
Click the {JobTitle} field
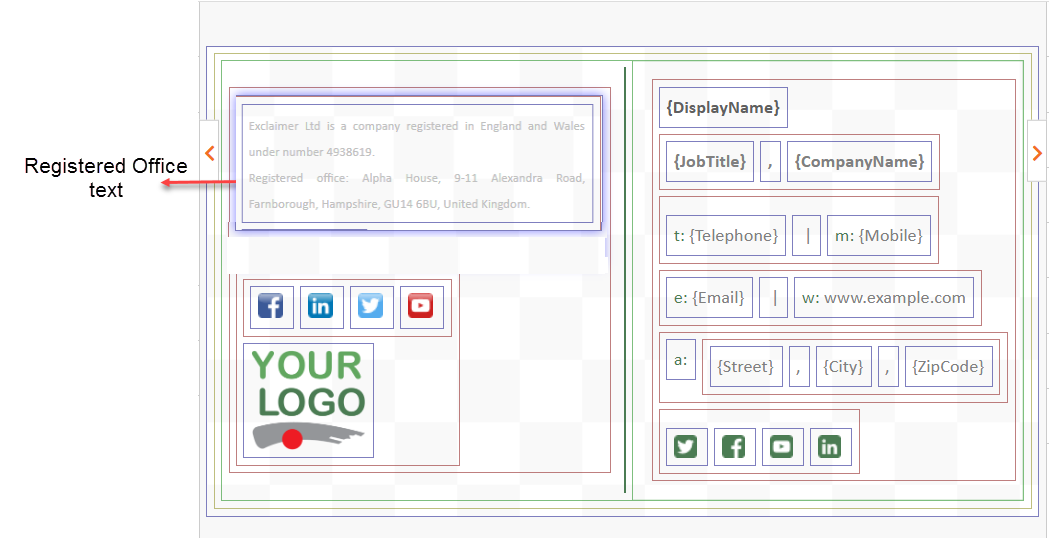tap(710, 161)
